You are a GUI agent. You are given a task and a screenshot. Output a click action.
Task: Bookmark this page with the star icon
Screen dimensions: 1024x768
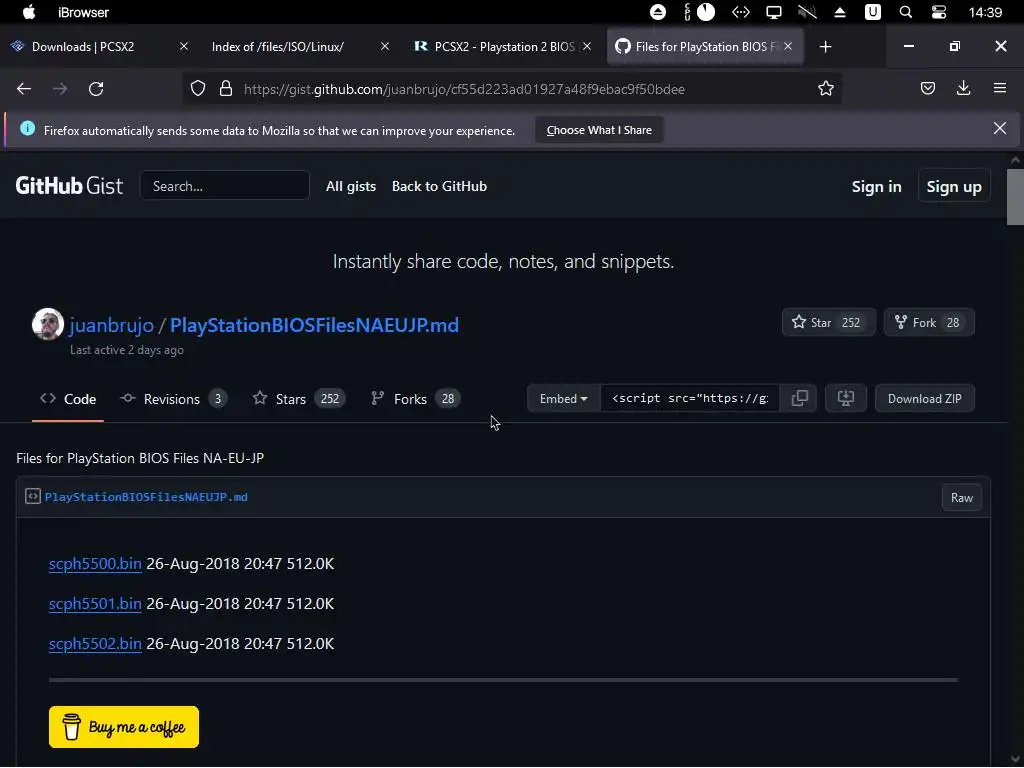tap(825, 89)
